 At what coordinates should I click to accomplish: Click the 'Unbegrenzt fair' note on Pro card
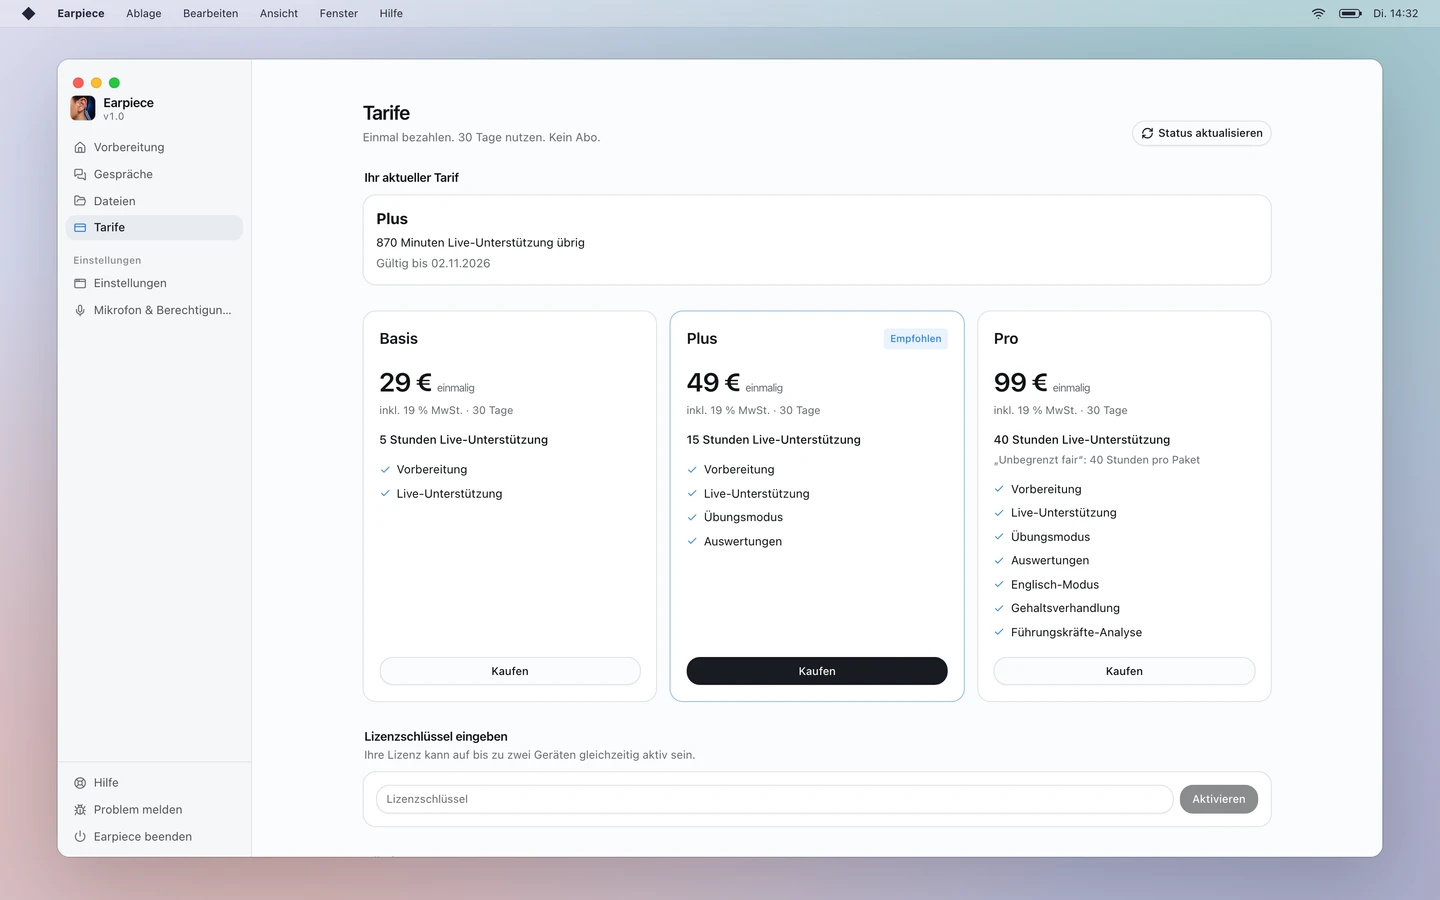(x=1097, y=460)
